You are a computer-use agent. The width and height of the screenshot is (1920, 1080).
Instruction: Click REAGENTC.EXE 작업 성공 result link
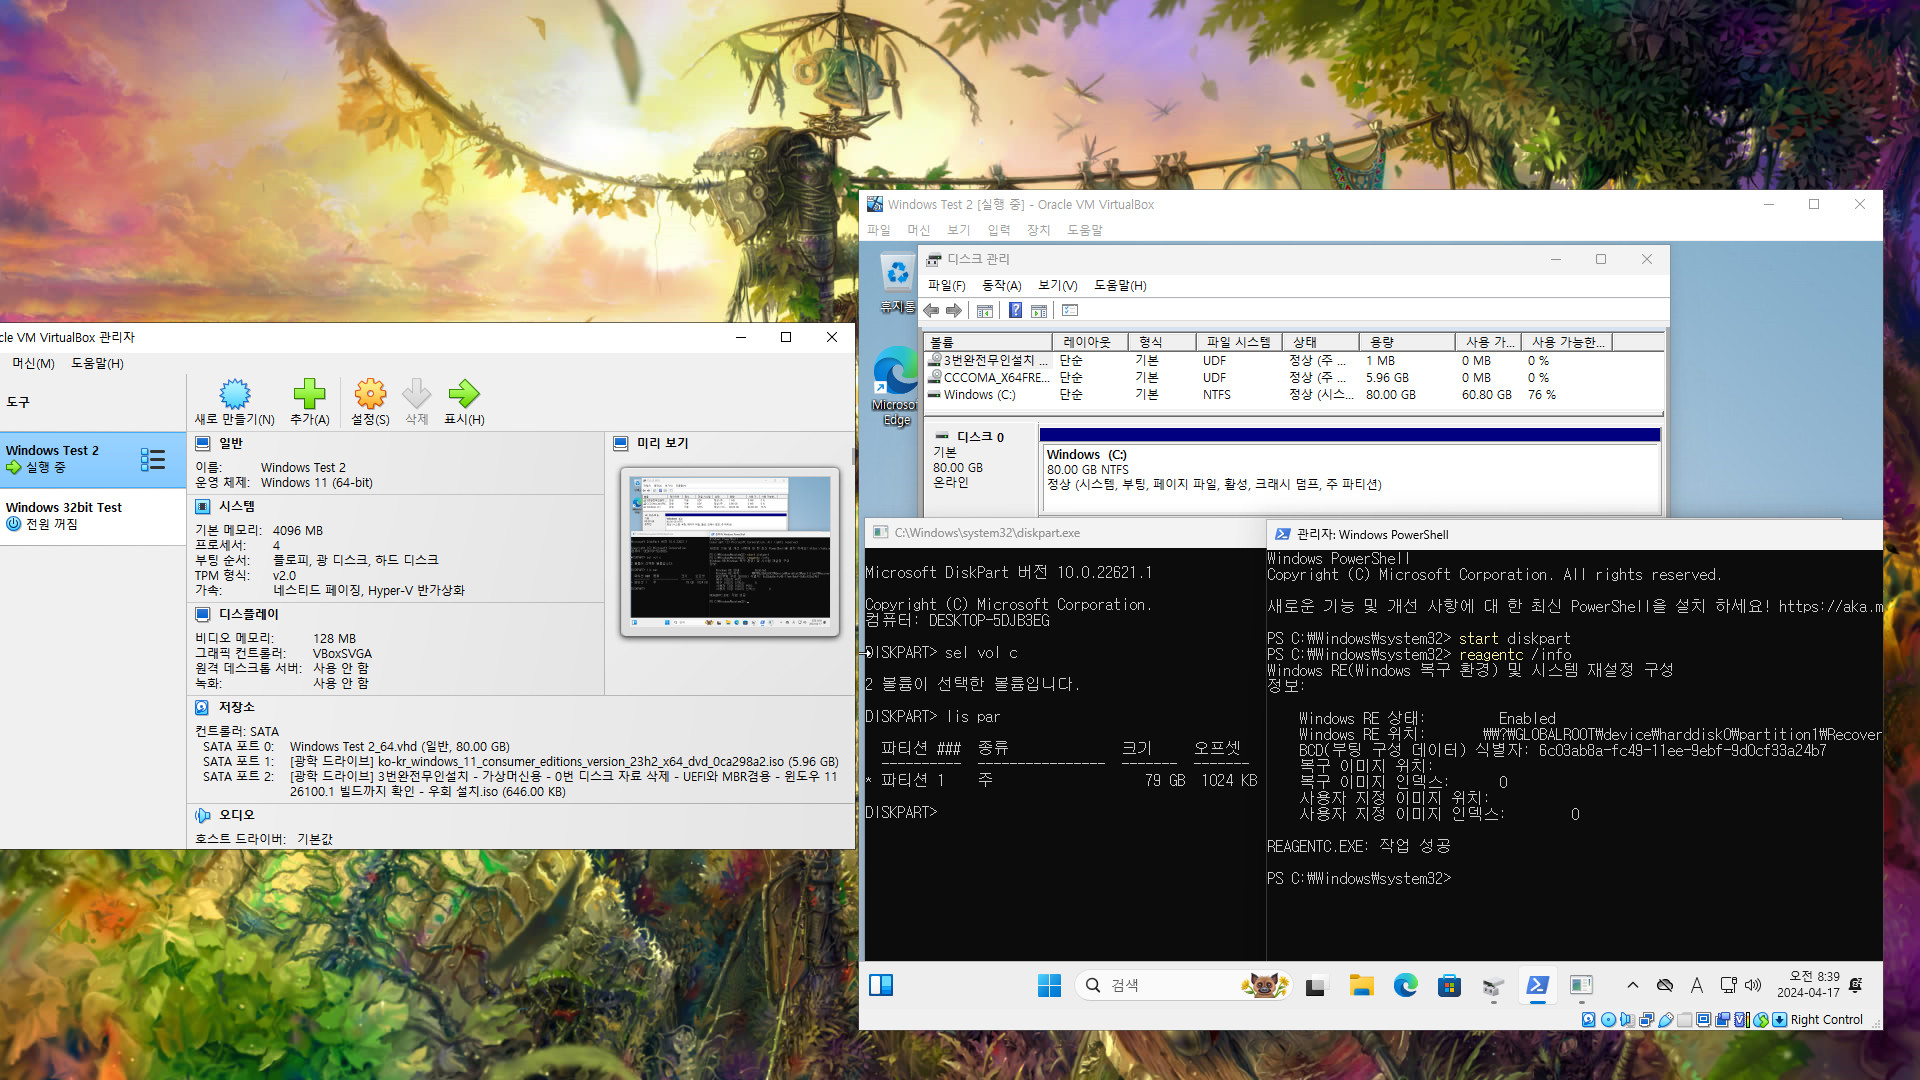pos(1356,845)
